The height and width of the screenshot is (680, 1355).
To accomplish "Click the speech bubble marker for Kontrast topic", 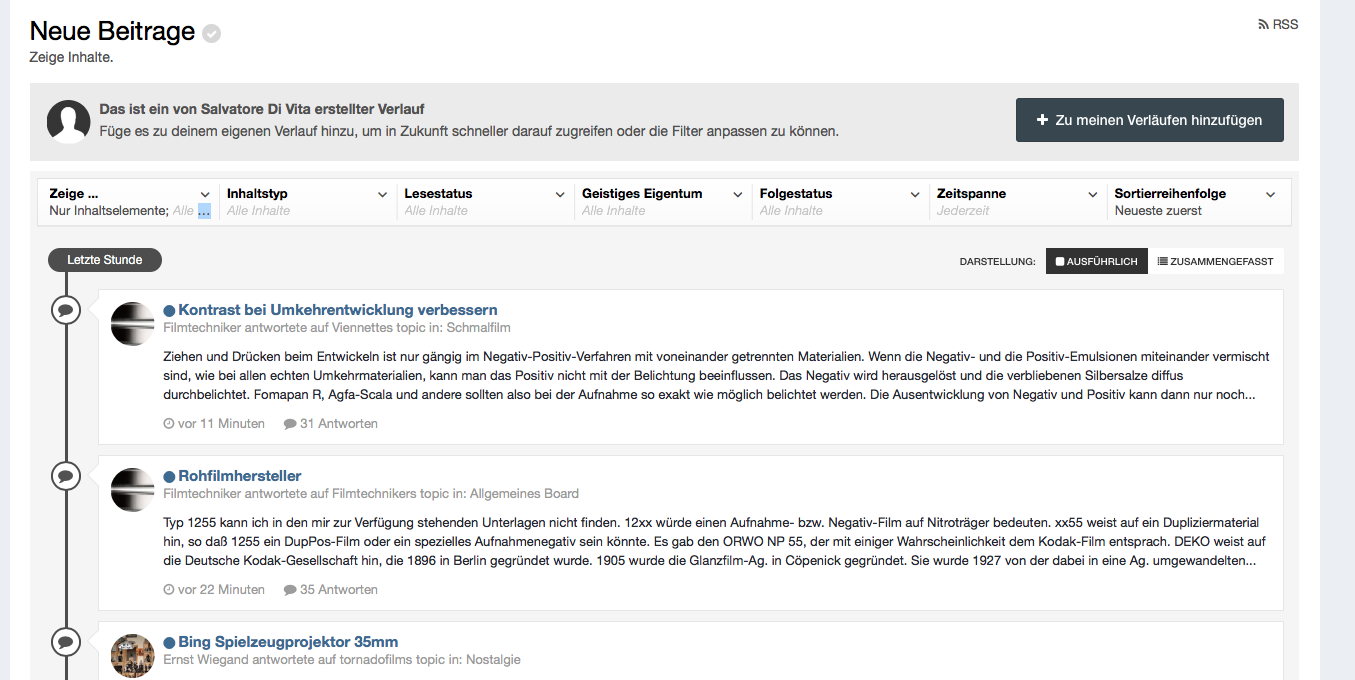I will point(66,310).
